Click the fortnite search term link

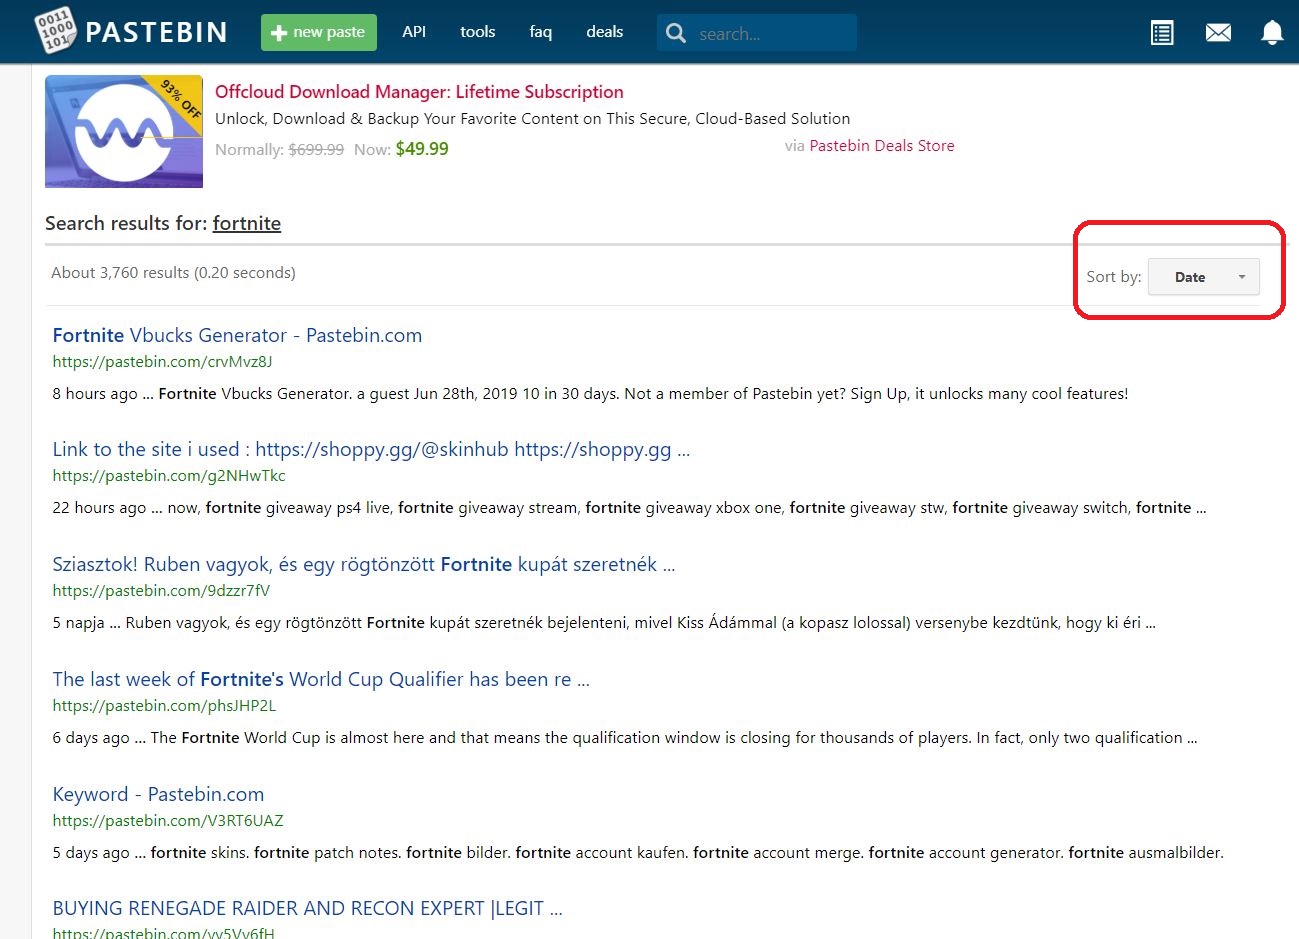246,223
